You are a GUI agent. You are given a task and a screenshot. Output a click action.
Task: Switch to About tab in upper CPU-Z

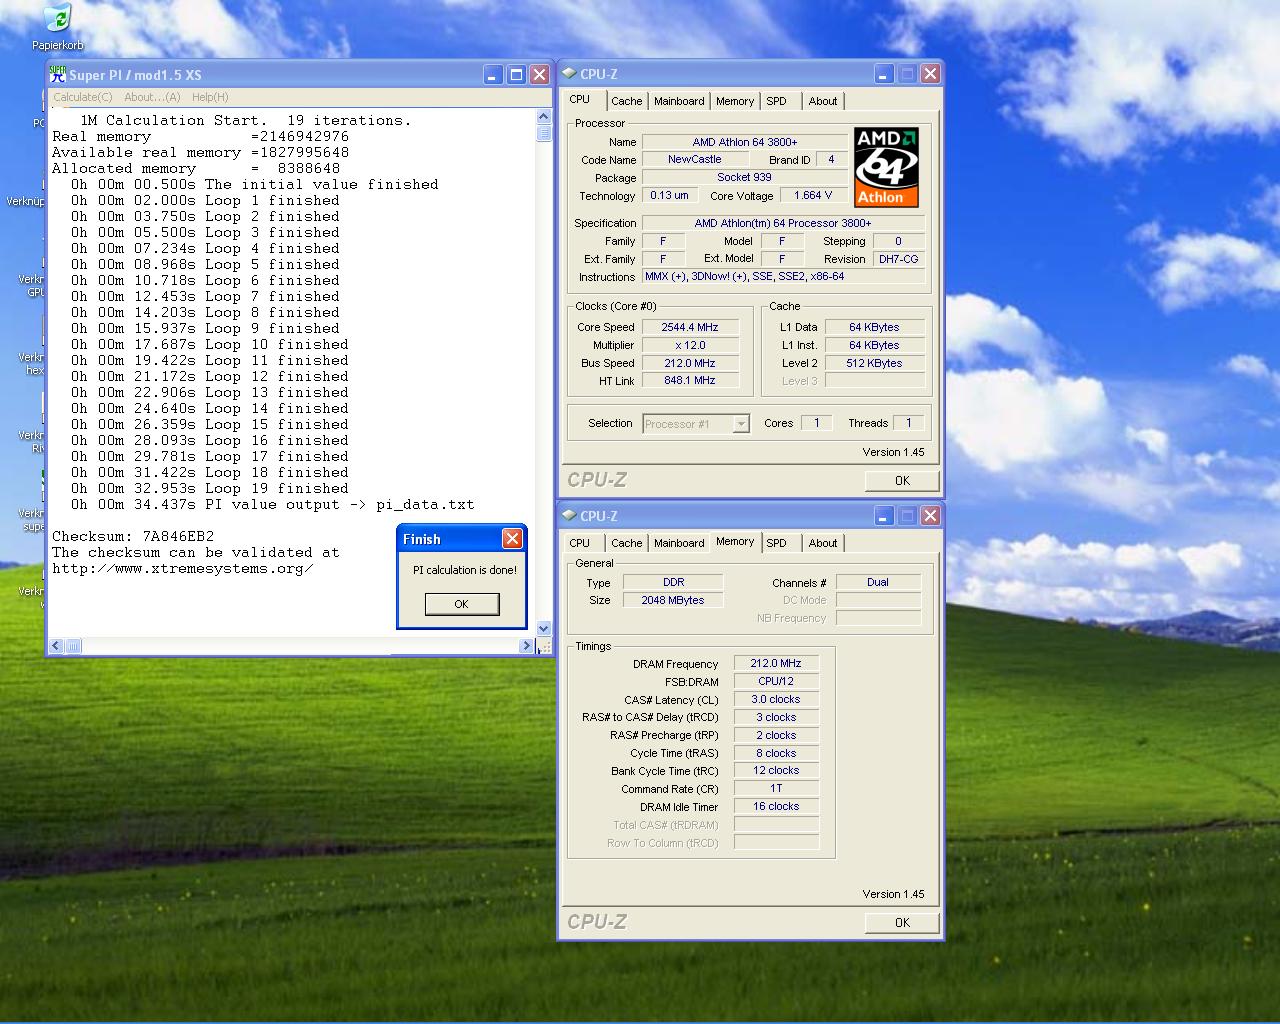(x=823, y=101)
